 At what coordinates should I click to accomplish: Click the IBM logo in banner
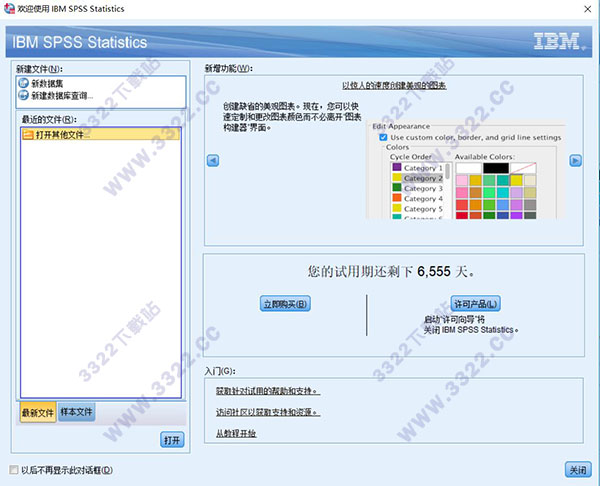pos(559,41)
